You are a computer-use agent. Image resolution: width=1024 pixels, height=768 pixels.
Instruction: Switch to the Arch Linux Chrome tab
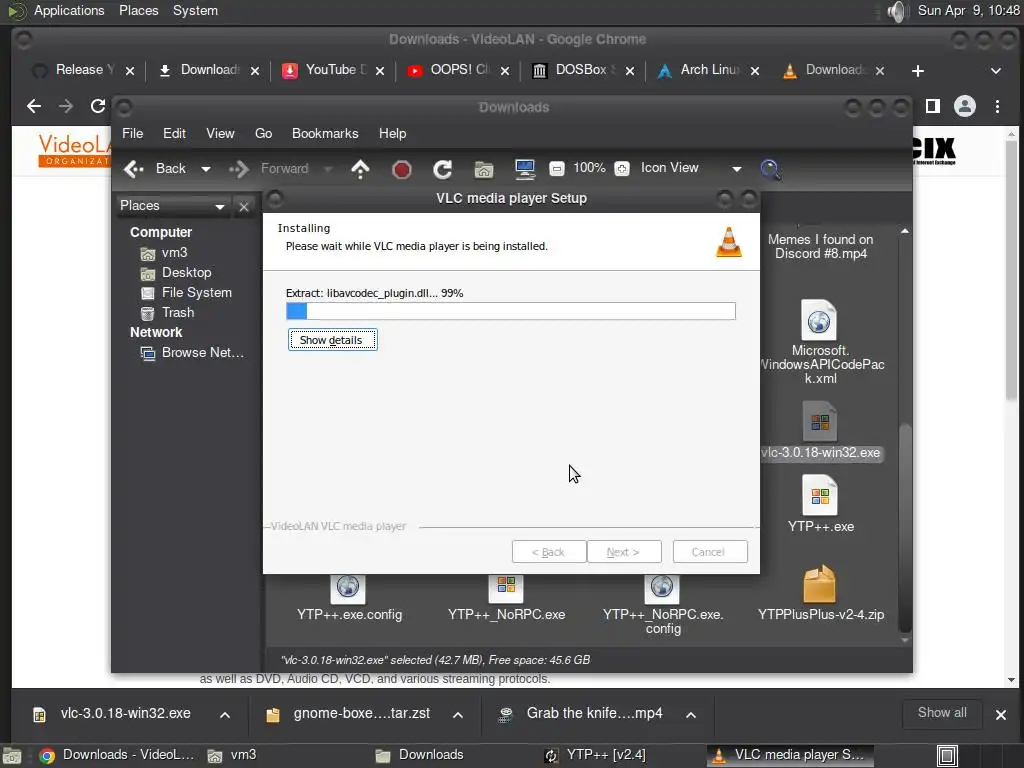pyautogui.click(x=709, y=70)
